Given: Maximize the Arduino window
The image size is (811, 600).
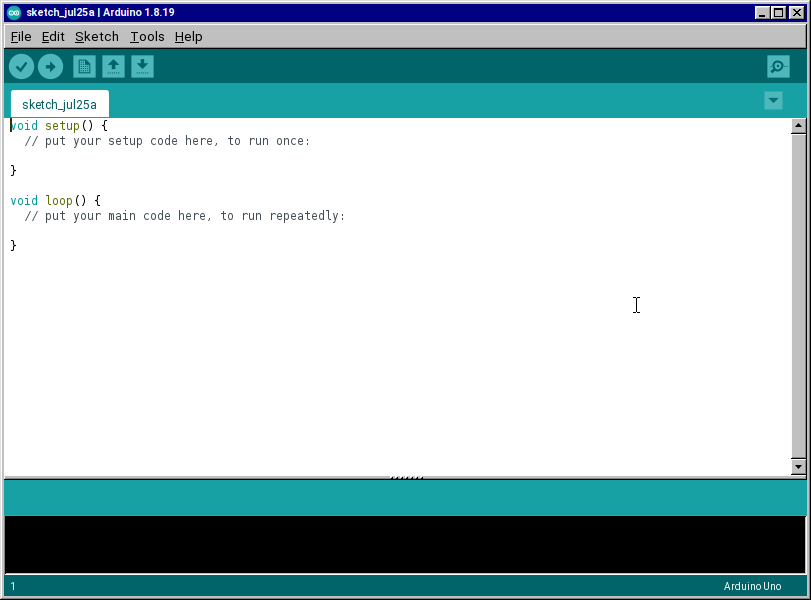Looking at the screenshot, I should [x=778, y=12].
